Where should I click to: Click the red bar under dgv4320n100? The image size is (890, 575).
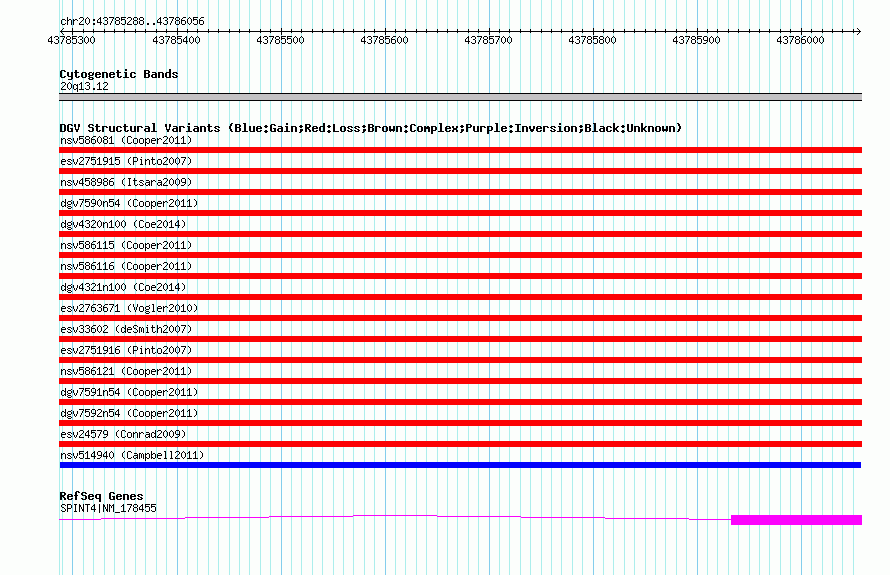pos(460,234)
